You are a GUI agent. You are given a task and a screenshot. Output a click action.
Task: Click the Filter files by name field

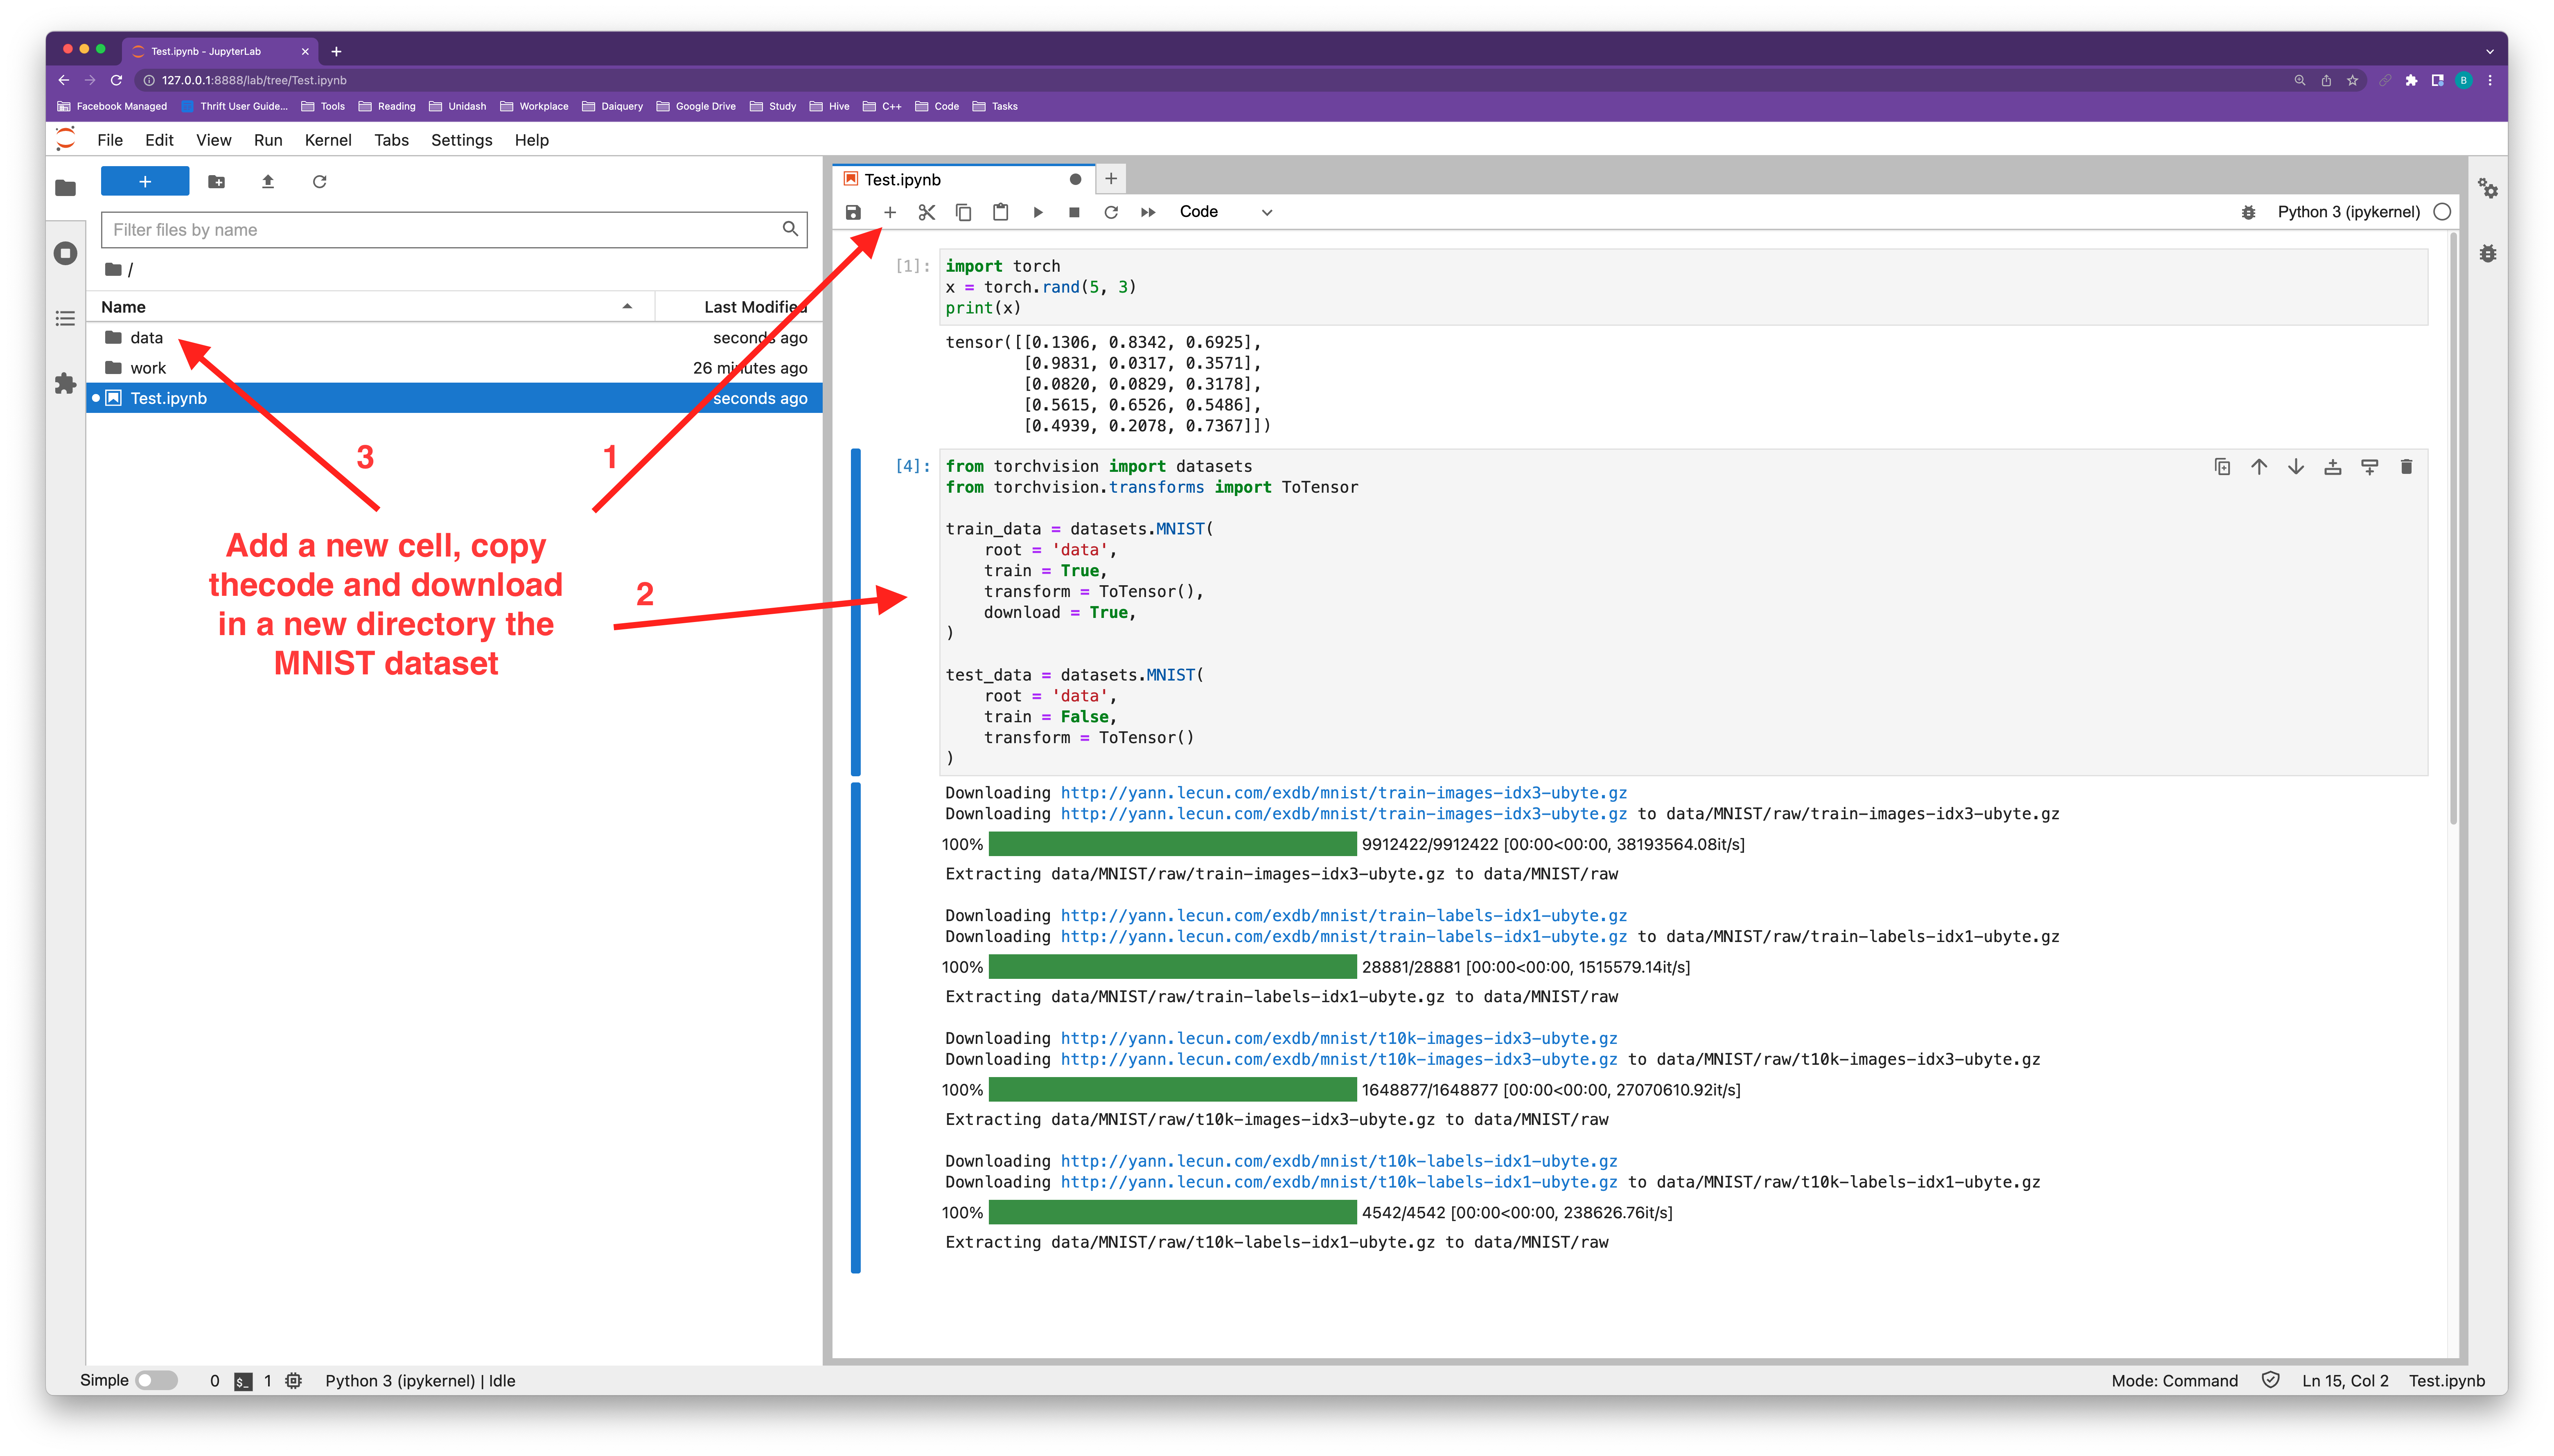click(440, 230)
